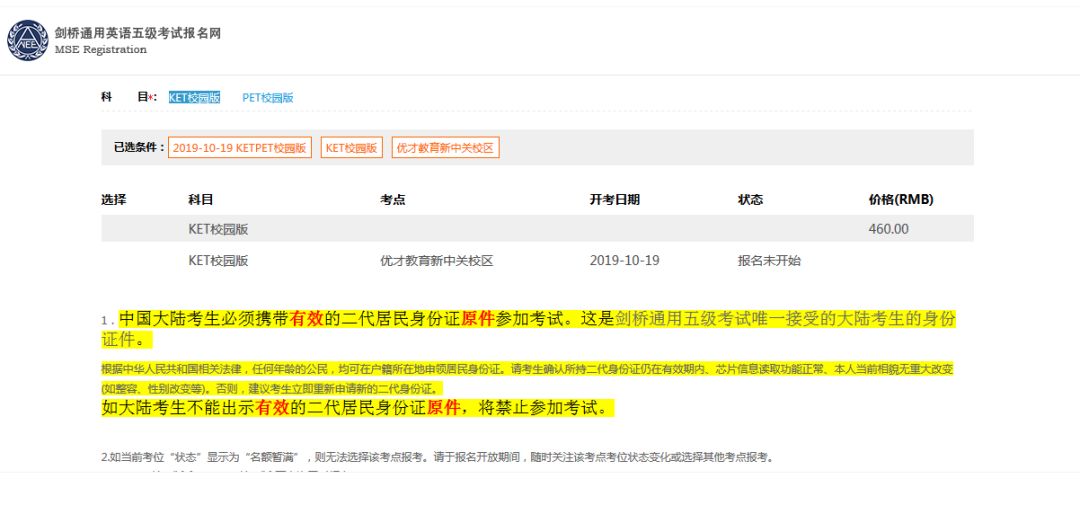The width and height of the screenshot is (1080, 514).
Task: Click note 2 about 名额暂满 status
Action: 437,457
